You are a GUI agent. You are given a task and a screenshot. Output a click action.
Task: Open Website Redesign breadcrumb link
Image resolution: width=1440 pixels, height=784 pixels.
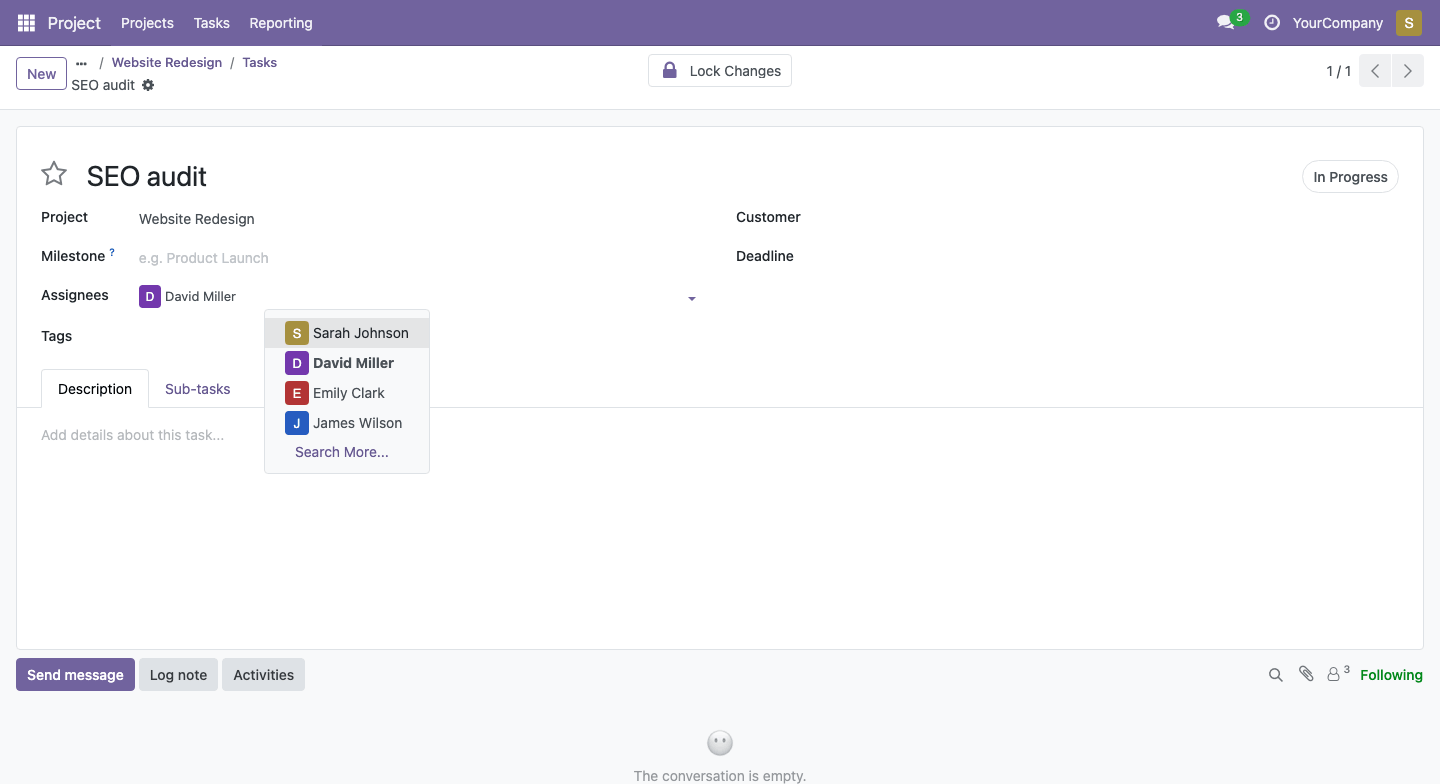coord(167,62)
